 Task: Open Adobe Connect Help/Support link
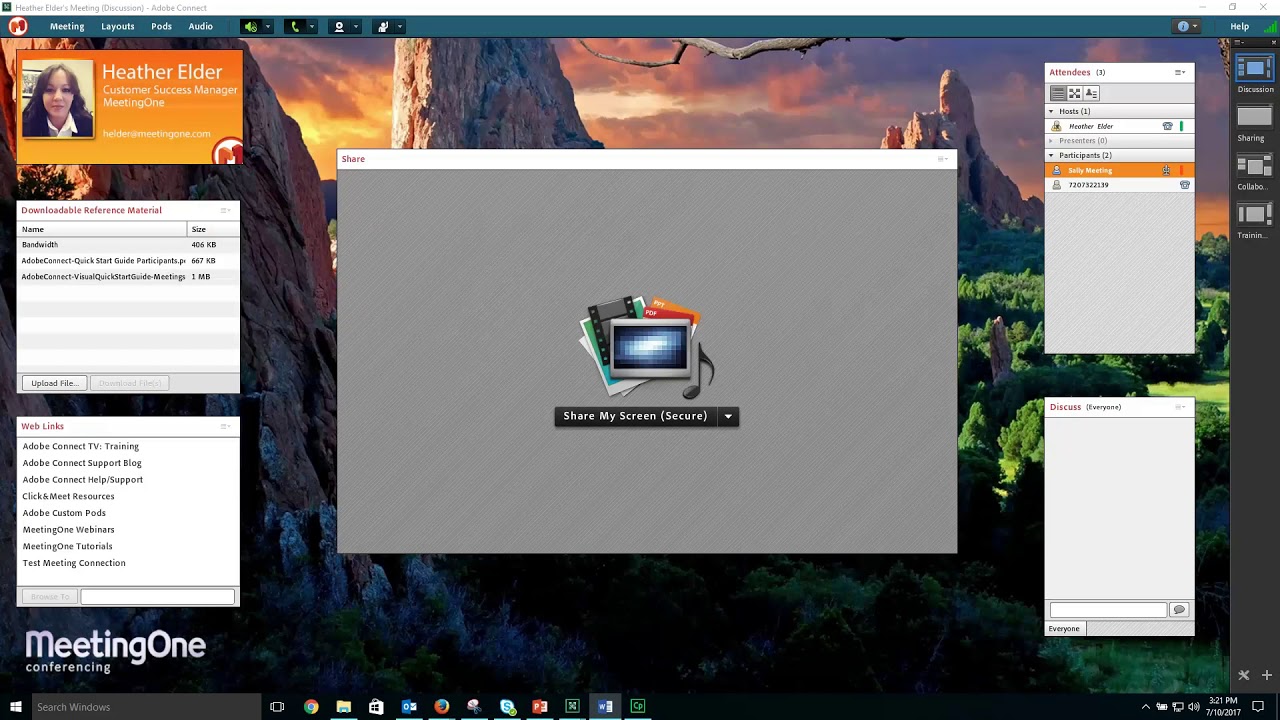click(83, 480)
